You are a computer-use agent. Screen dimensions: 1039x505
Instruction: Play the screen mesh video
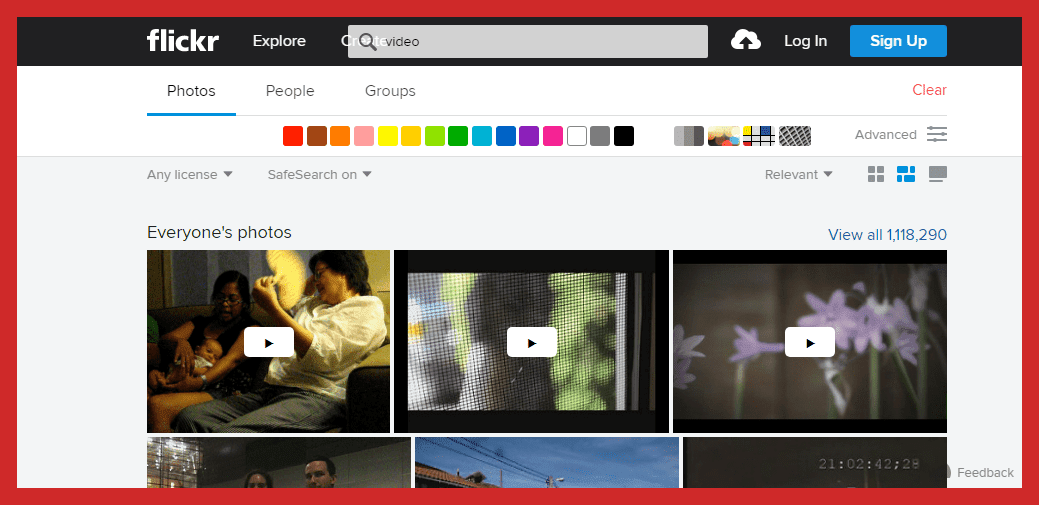pos(531,342)
